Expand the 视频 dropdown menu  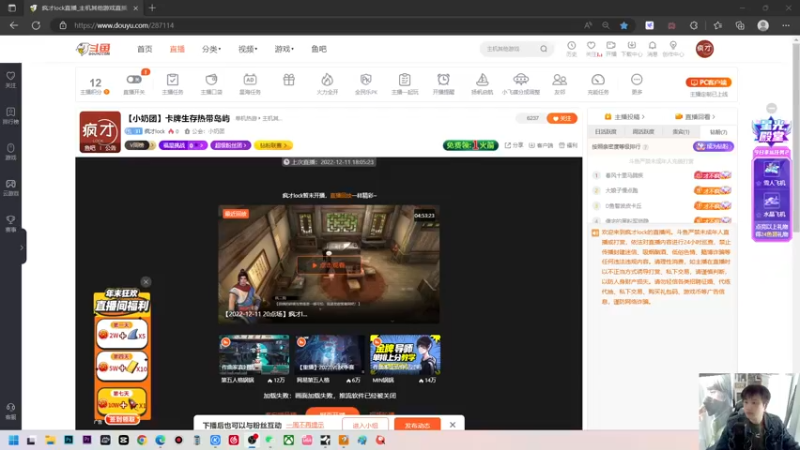(247, 49)
